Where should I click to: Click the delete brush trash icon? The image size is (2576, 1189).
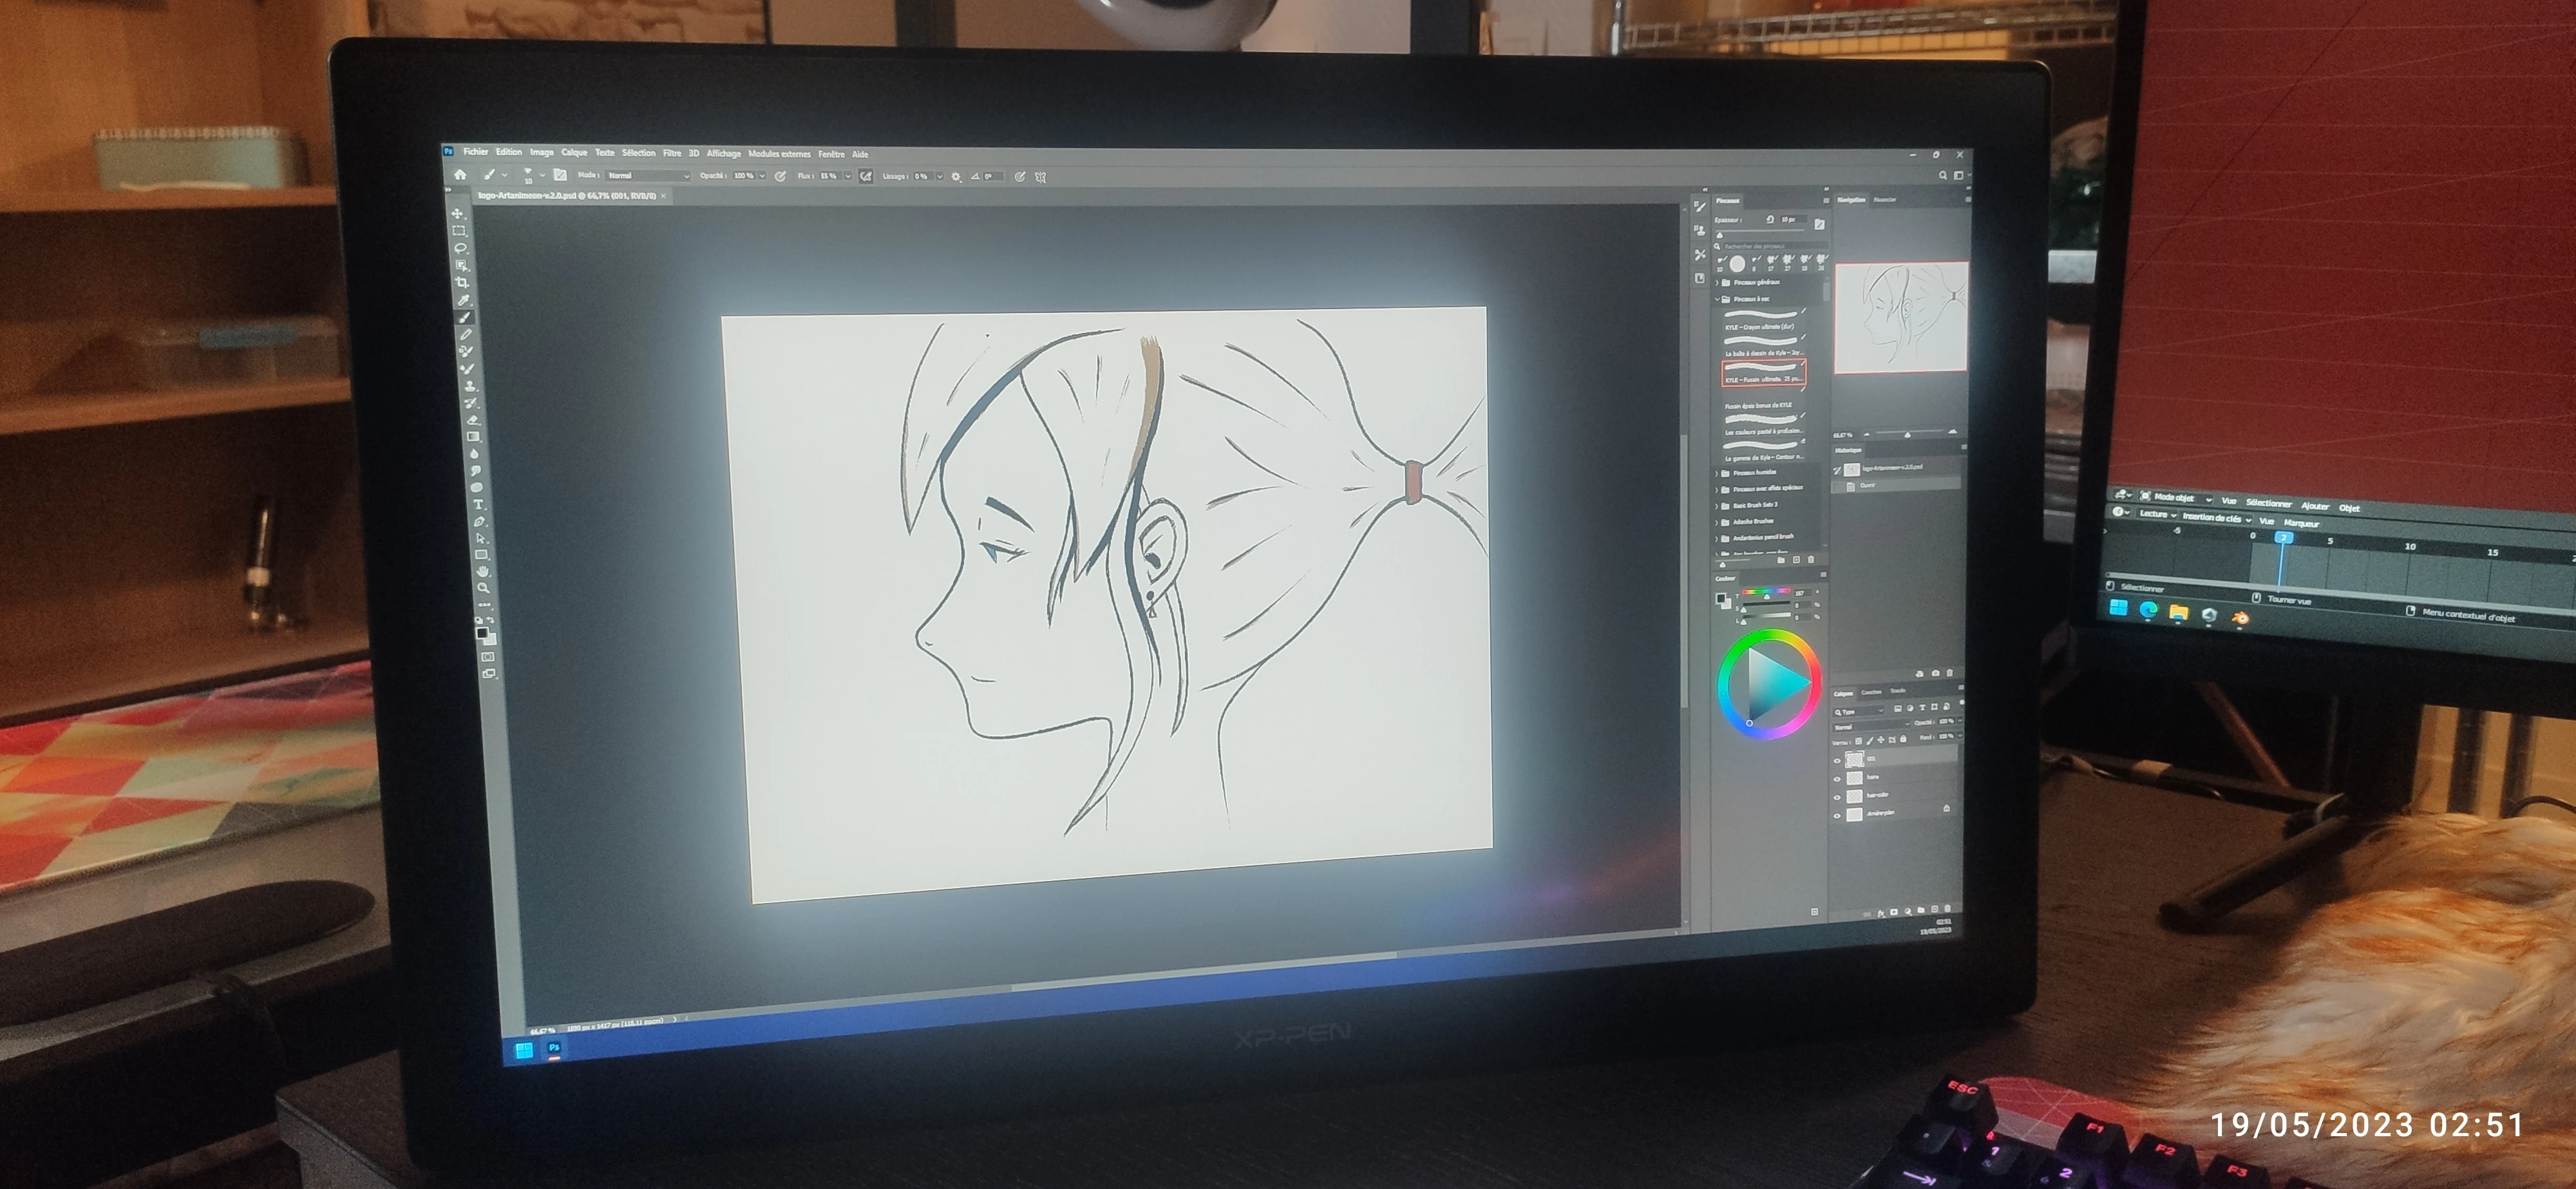pos(1811,560)
